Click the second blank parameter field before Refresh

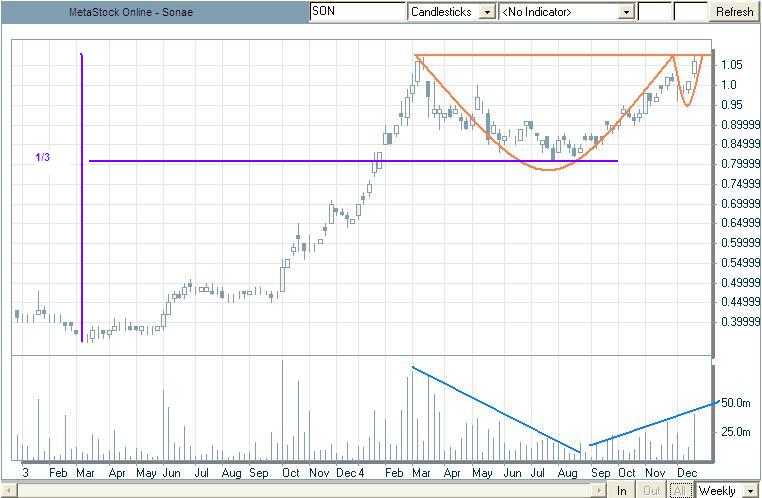pos(691,12)
